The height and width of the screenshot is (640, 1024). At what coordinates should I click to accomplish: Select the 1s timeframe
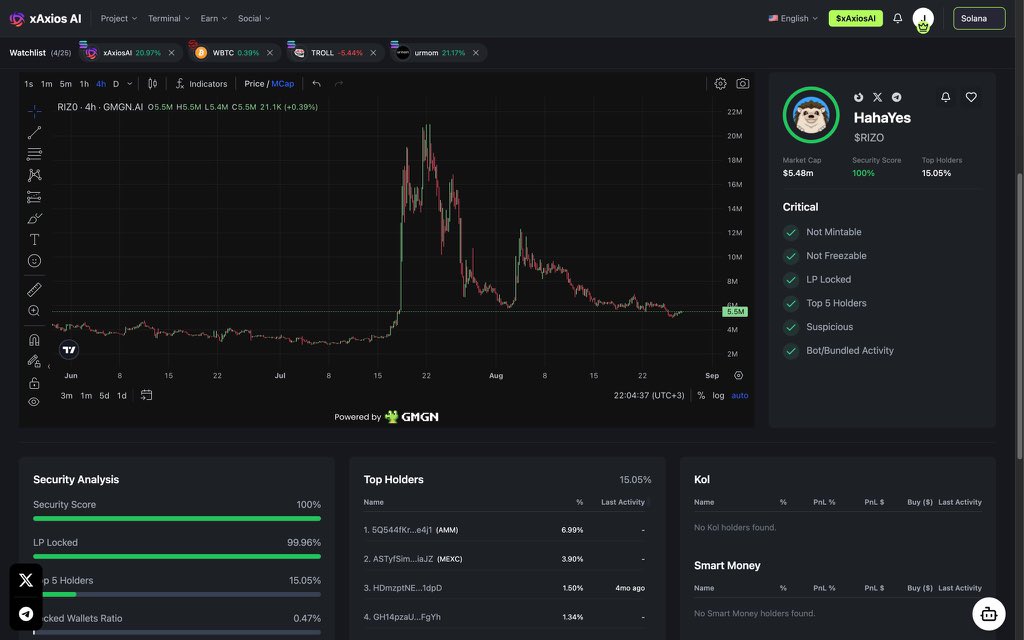(x=29, y=84)
